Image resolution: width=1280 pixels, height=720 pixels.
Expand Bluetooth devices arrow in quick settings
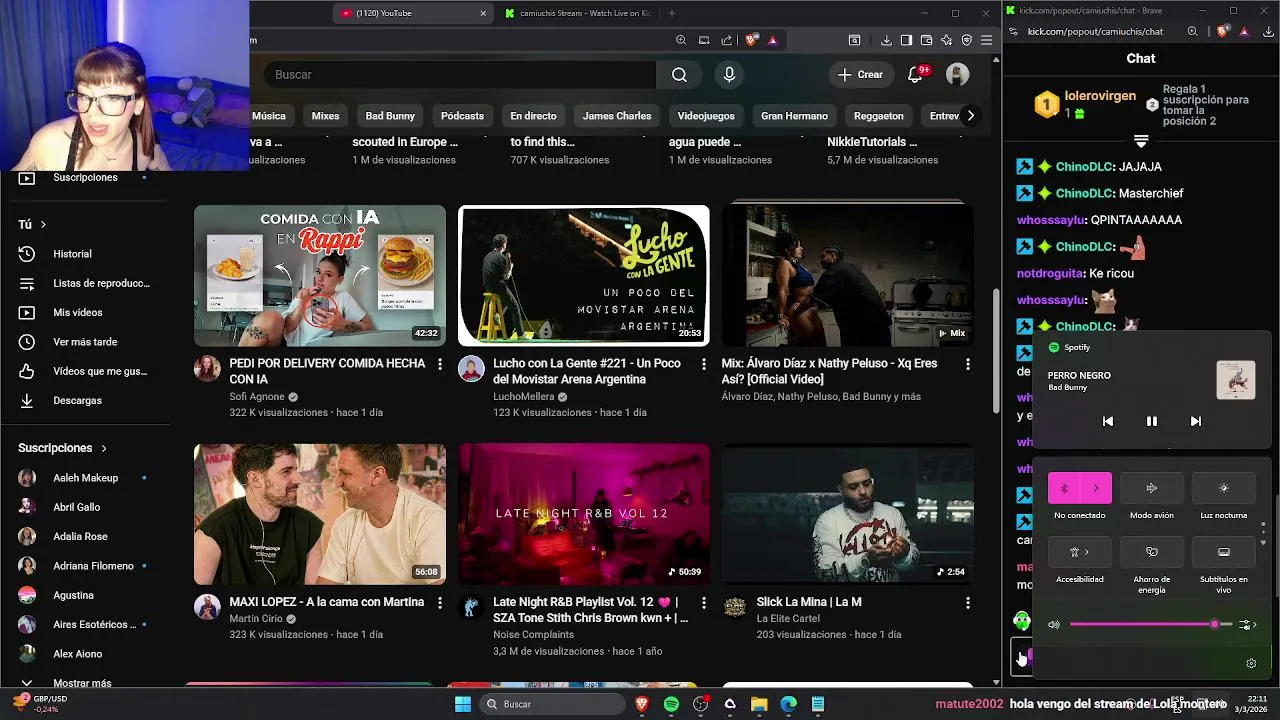click(x=1096, y=488)
